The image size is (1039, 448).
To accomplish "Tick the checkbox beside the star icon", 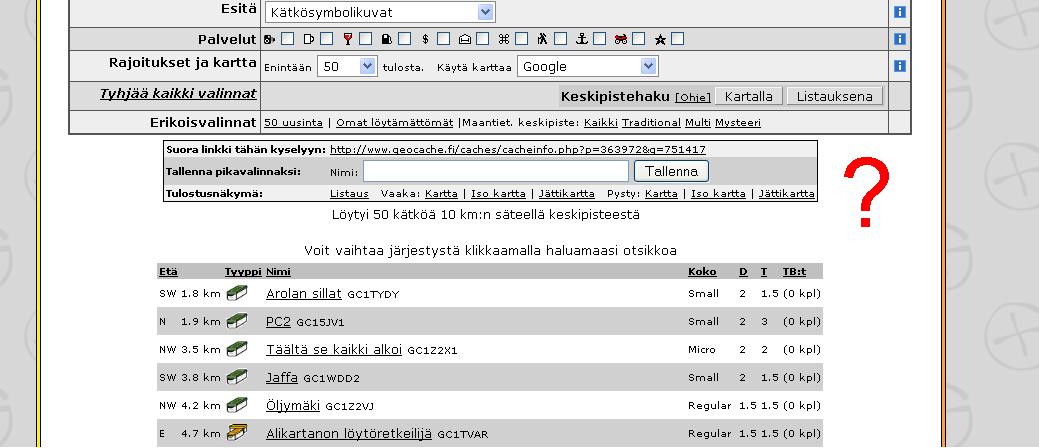I will click(x=678, y=40).
